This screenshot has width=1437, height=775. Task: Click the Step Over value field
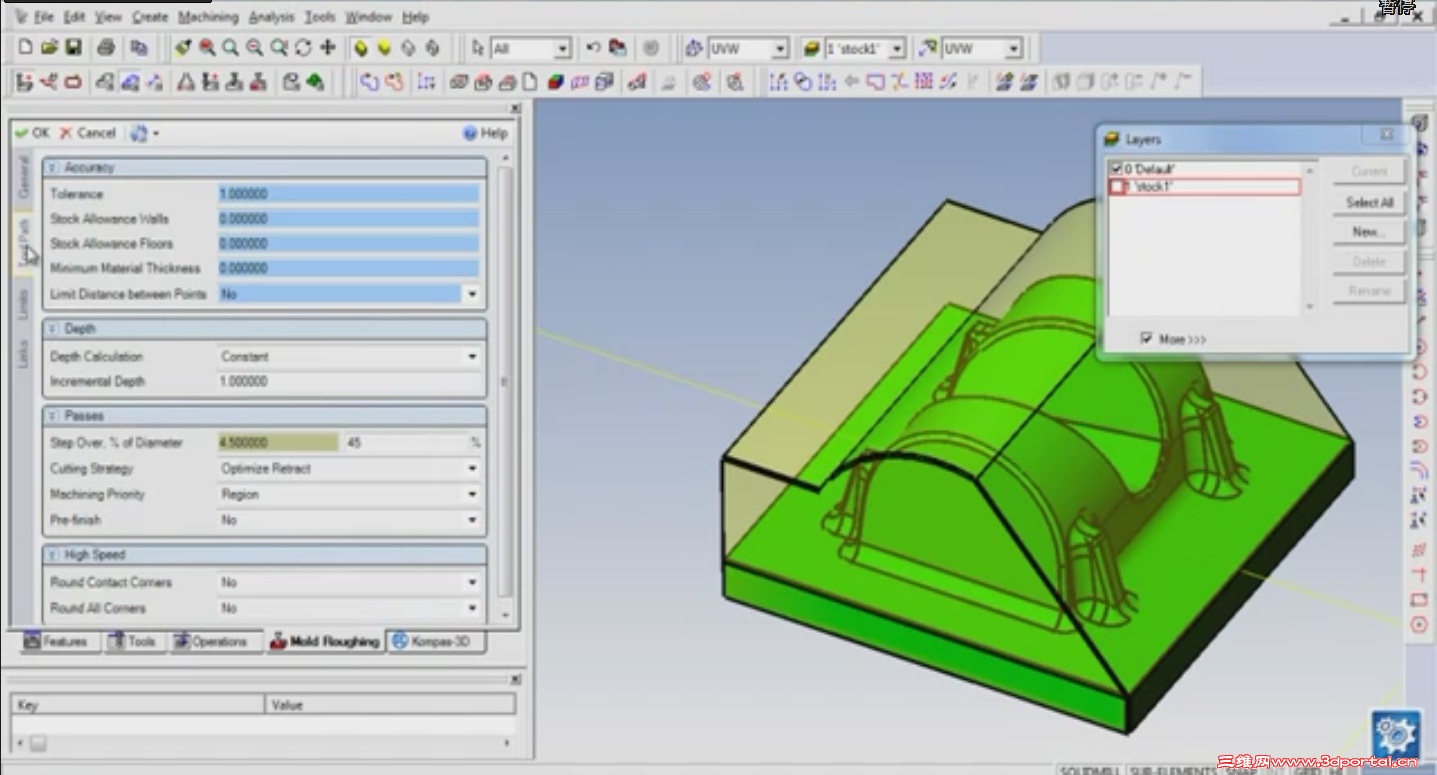(x=278, y=442)
